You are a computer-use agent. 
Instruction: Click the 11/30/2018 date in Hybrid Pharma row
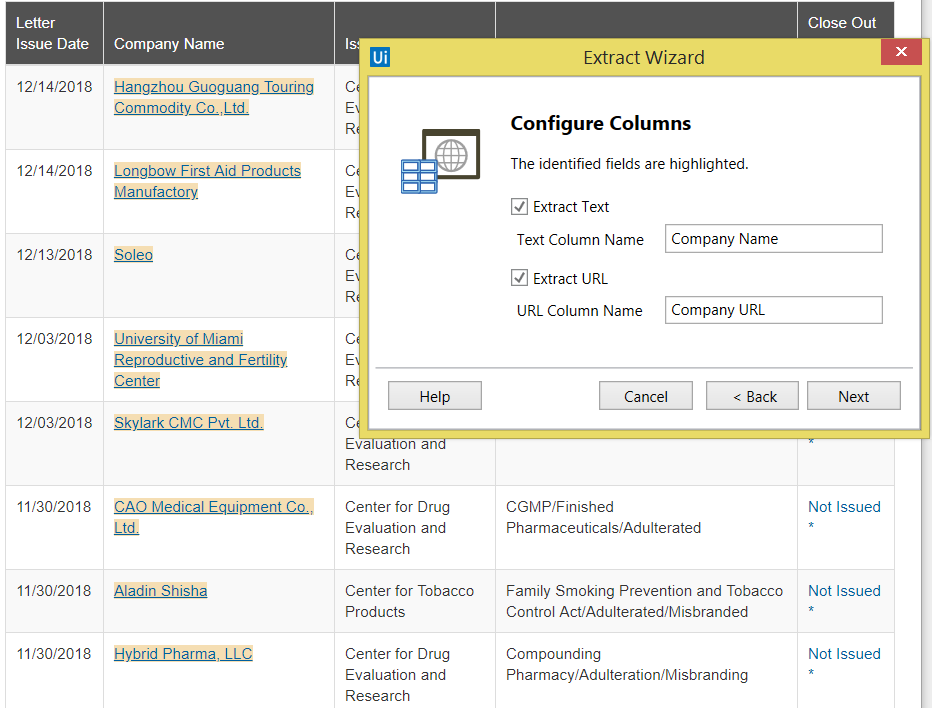pyautogui.click(x=54, y=654)
